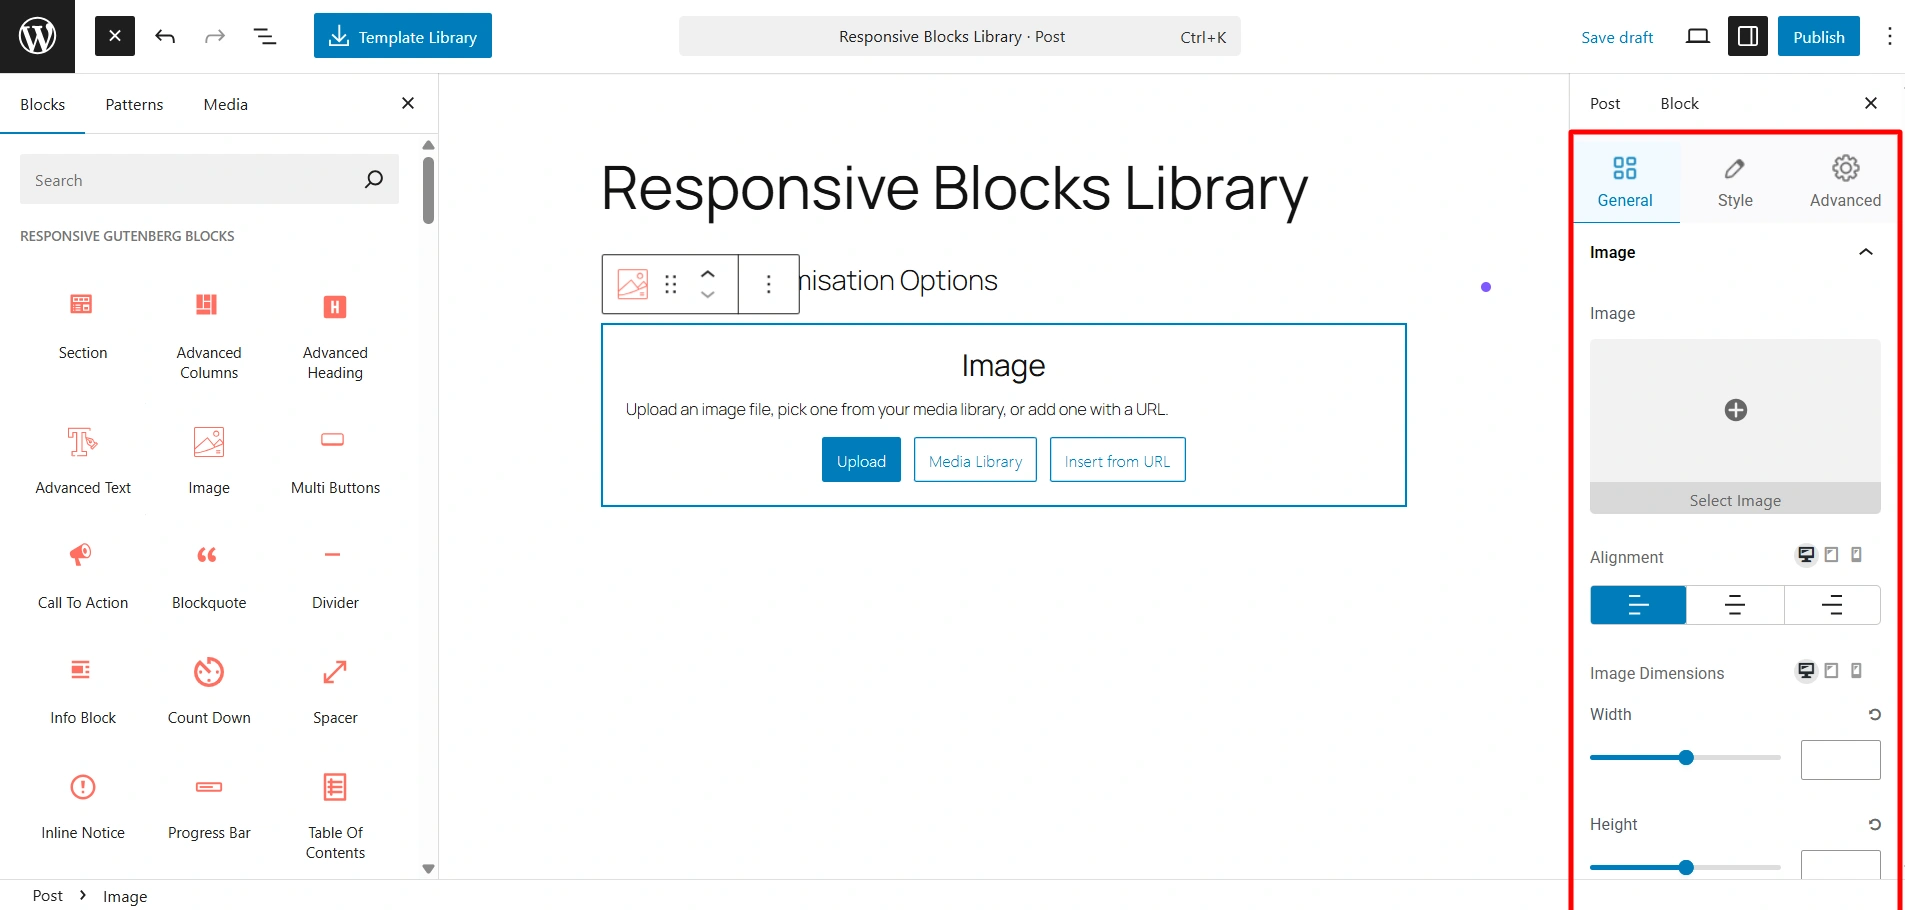Screen dimensions: 1905x910
Task: Open the Template Library
Action: pos(403,36)
